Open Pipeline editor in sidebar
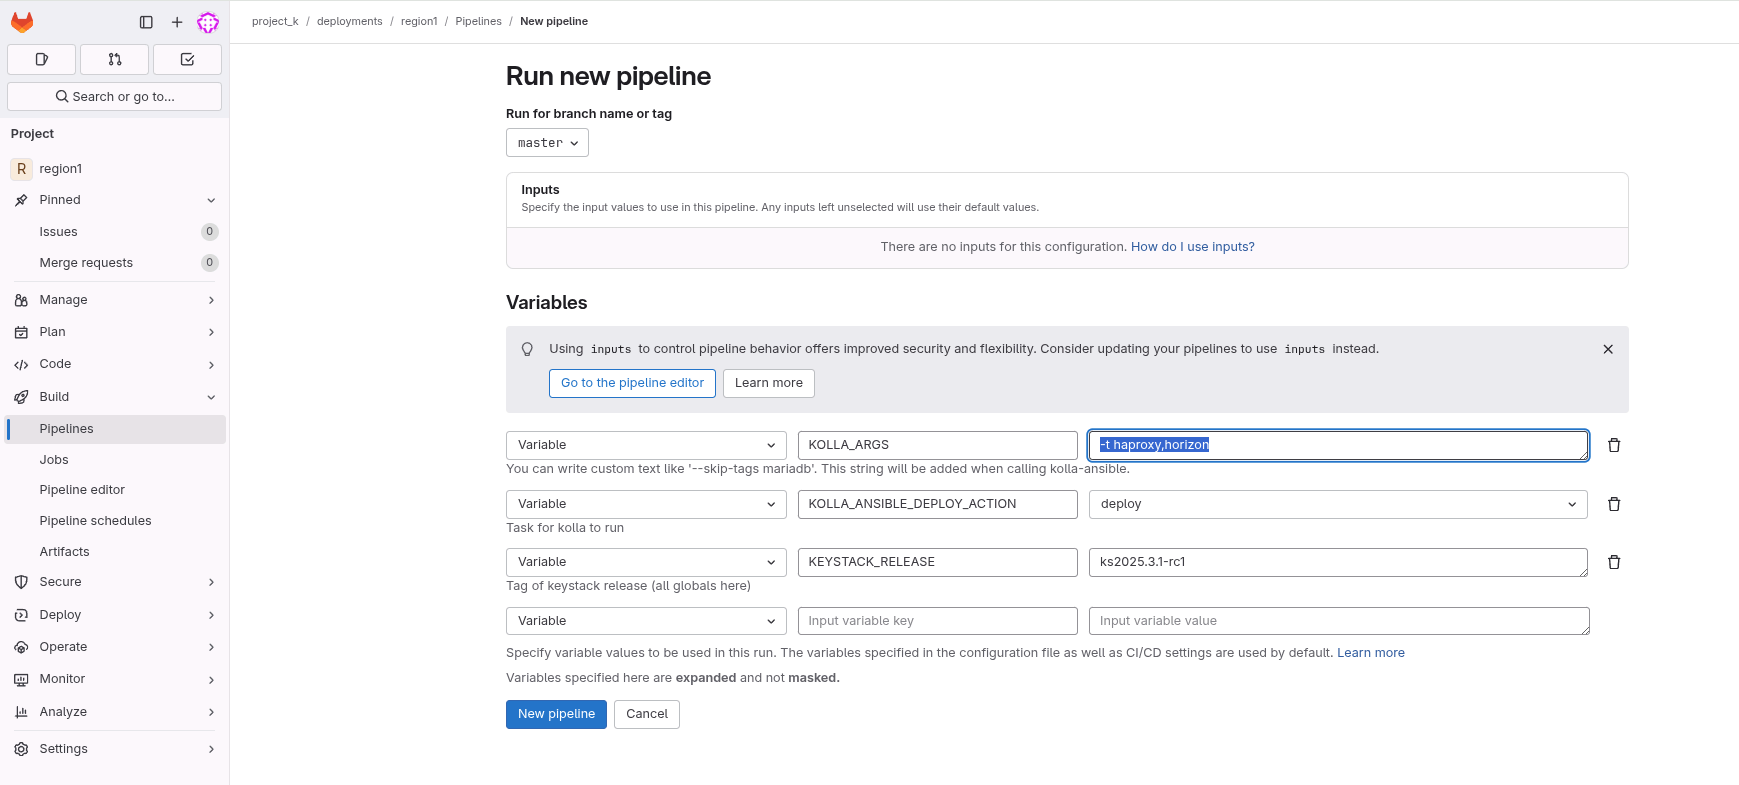1739x785 pixels. 82,490
